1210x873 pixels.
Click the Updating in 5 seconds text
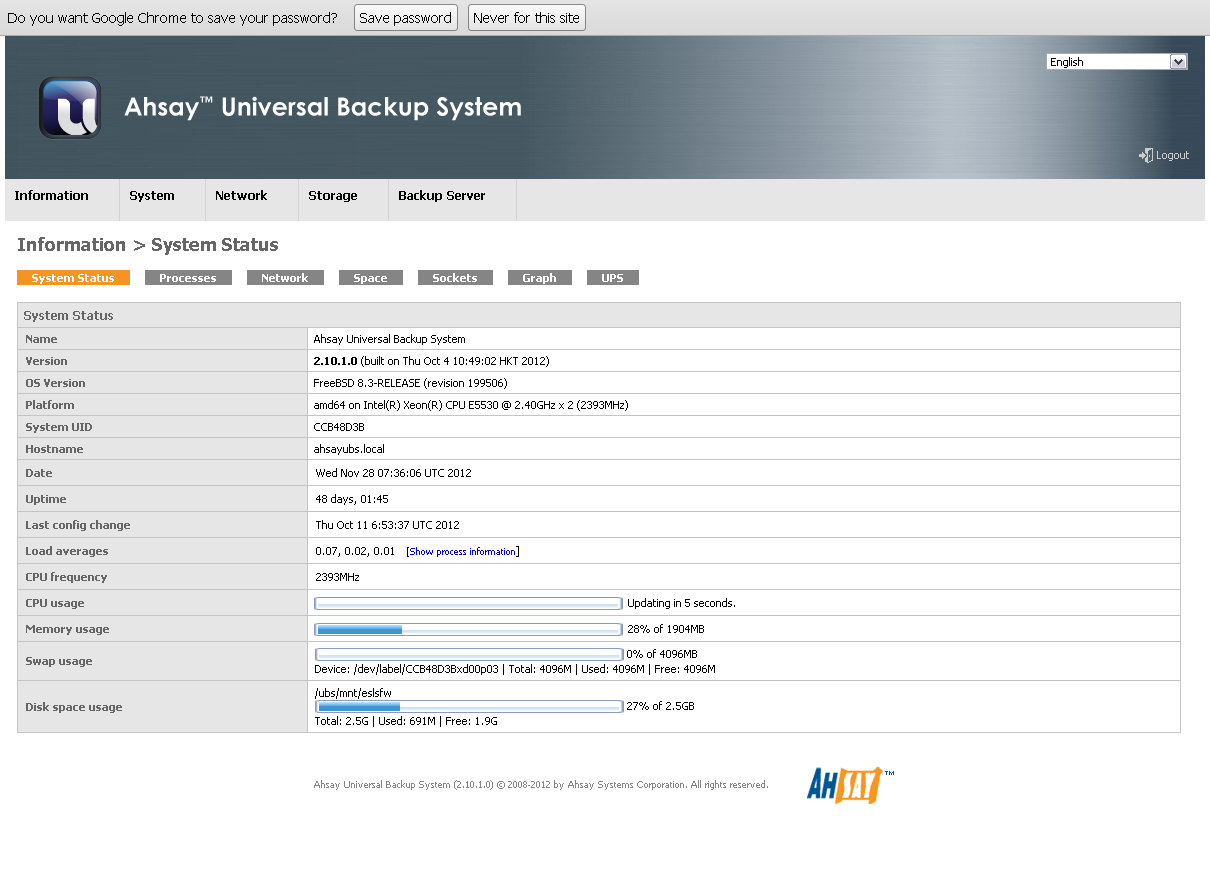point(681,603)
